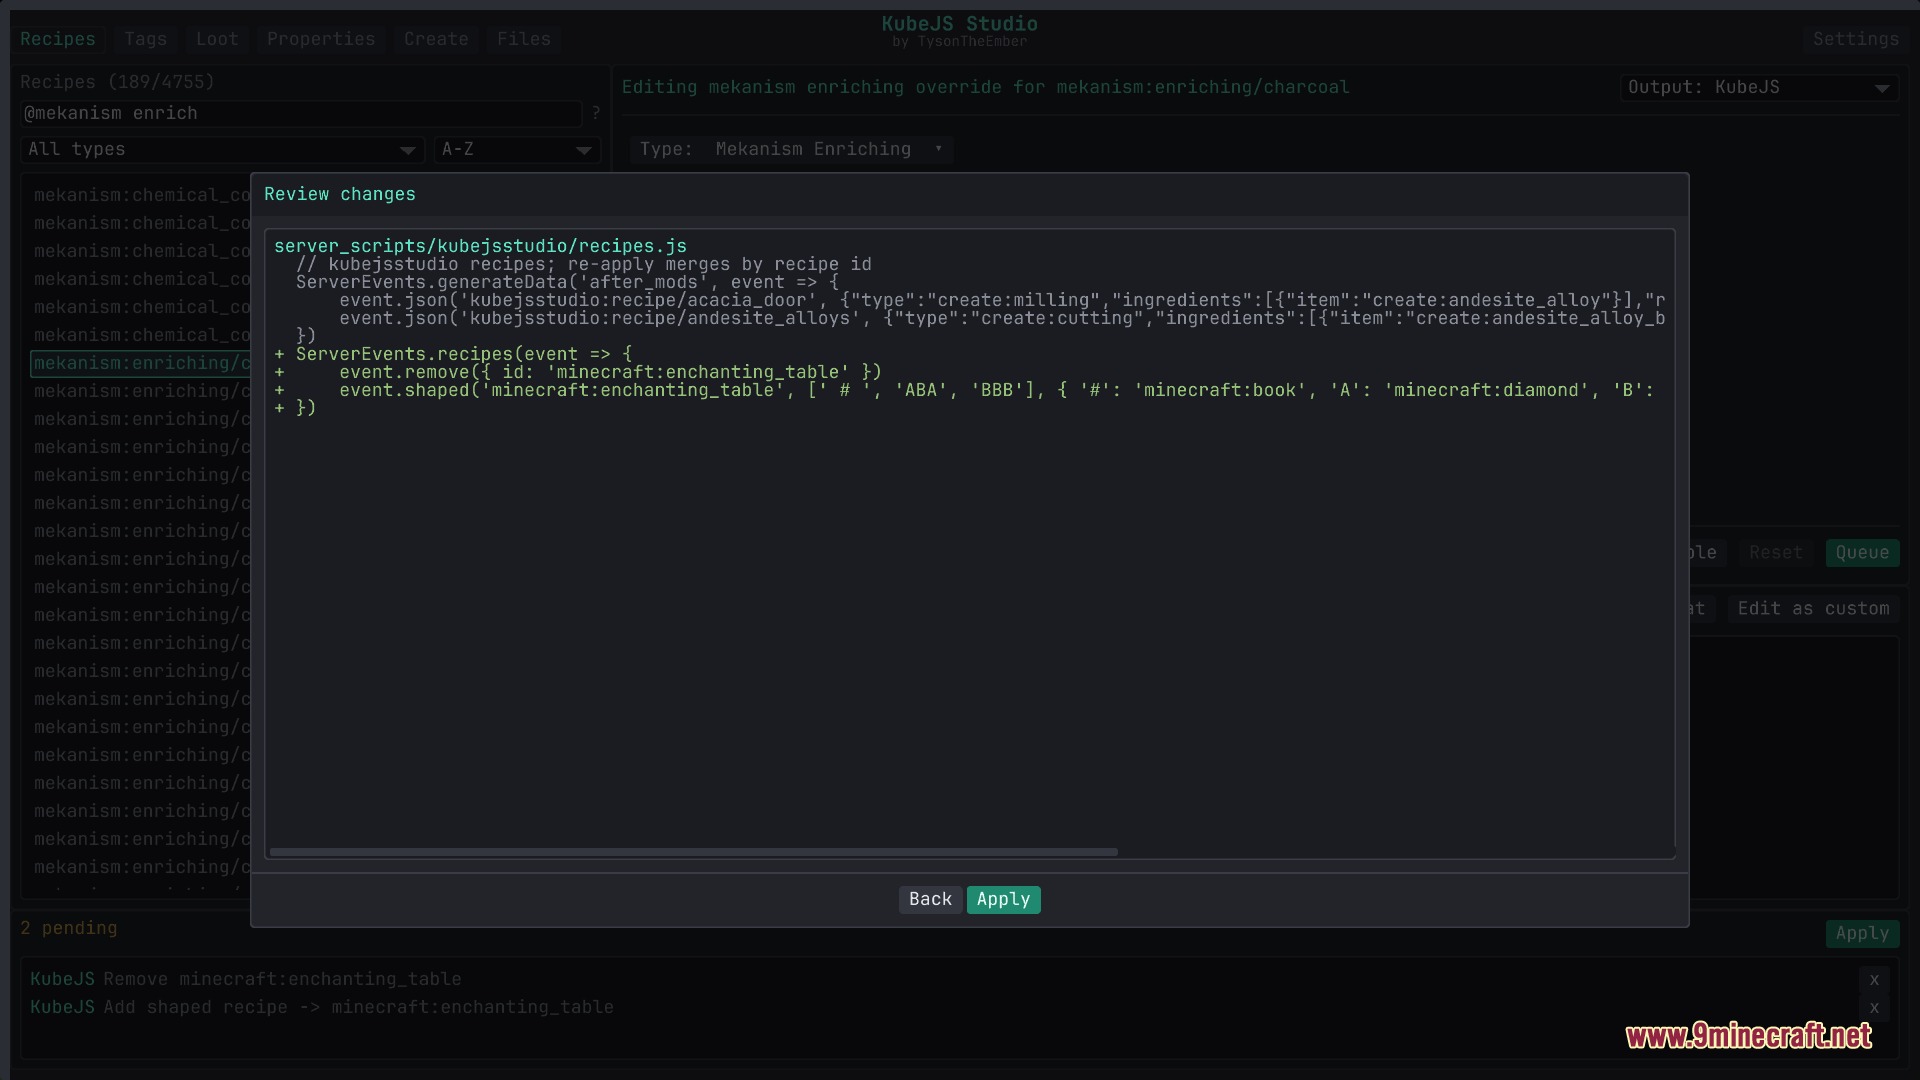Click added 'ServerEvents.recipes(event => {' line
Screen dimensions: 1920x1080
[453, 354]
